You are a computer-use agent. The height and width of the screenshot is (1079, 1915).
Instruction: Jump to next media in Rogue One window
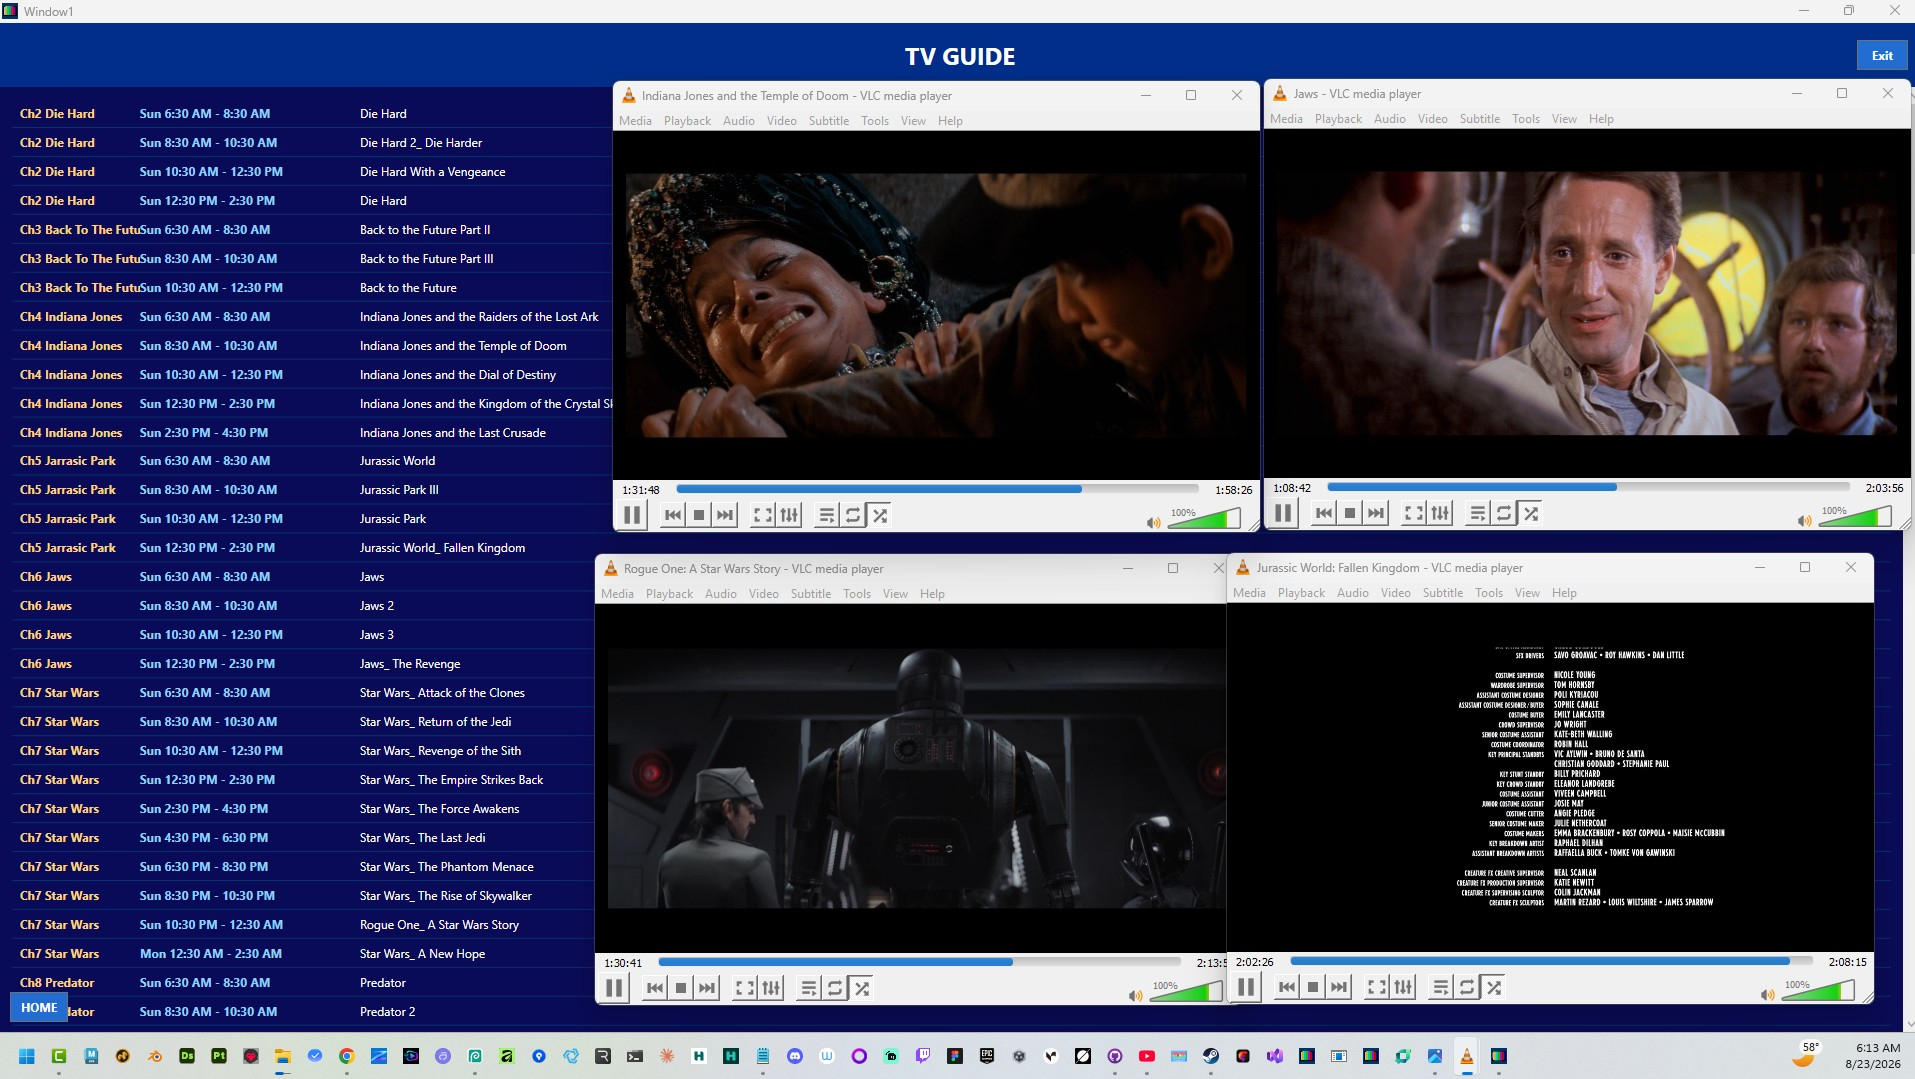point(707,988)
